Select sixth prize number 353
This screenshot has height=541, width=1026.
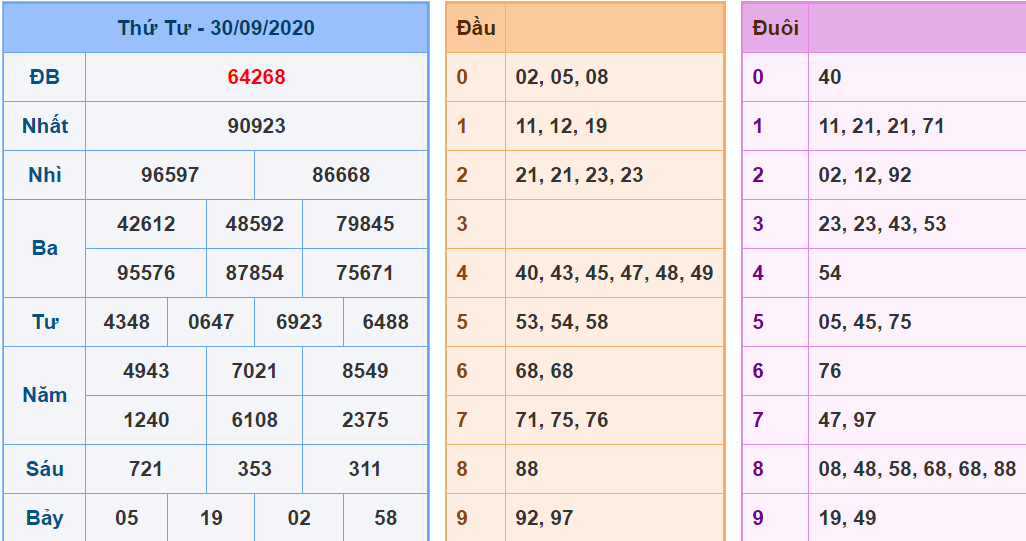[254, 469]
